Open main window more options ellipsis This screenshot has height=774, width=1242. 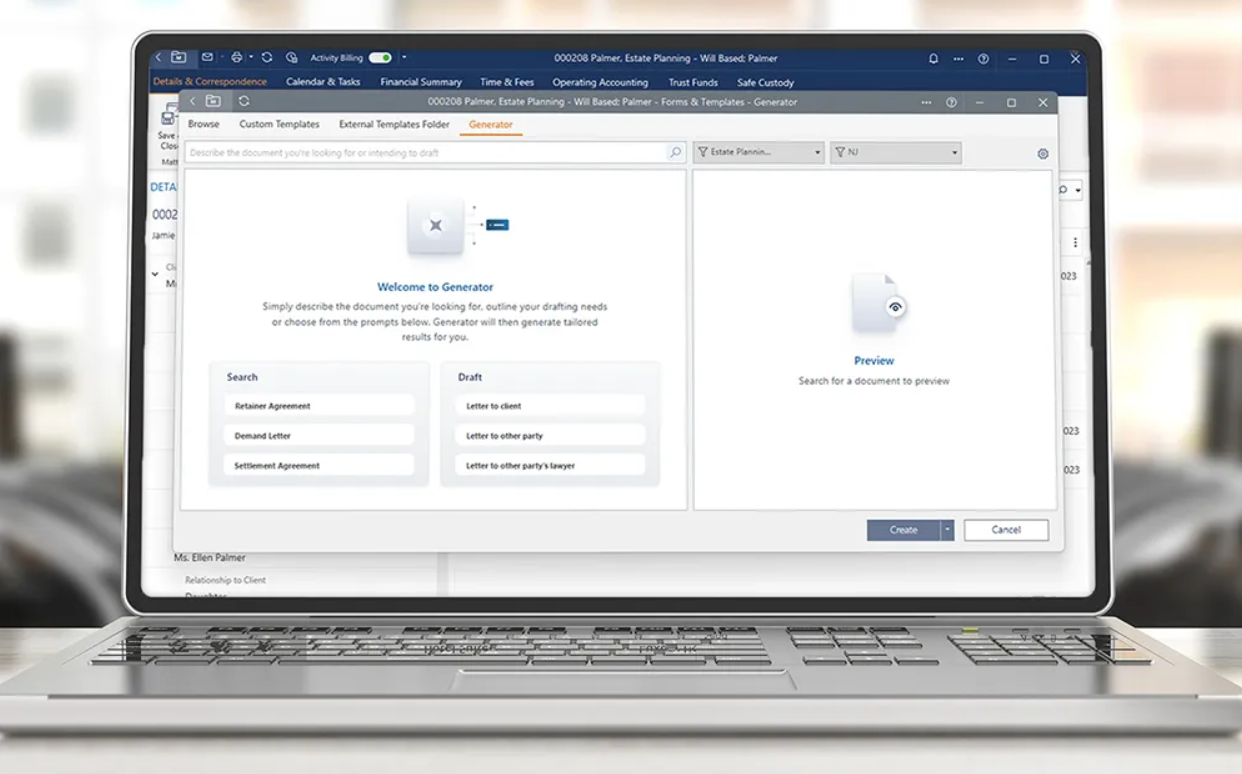pos(958,59)
